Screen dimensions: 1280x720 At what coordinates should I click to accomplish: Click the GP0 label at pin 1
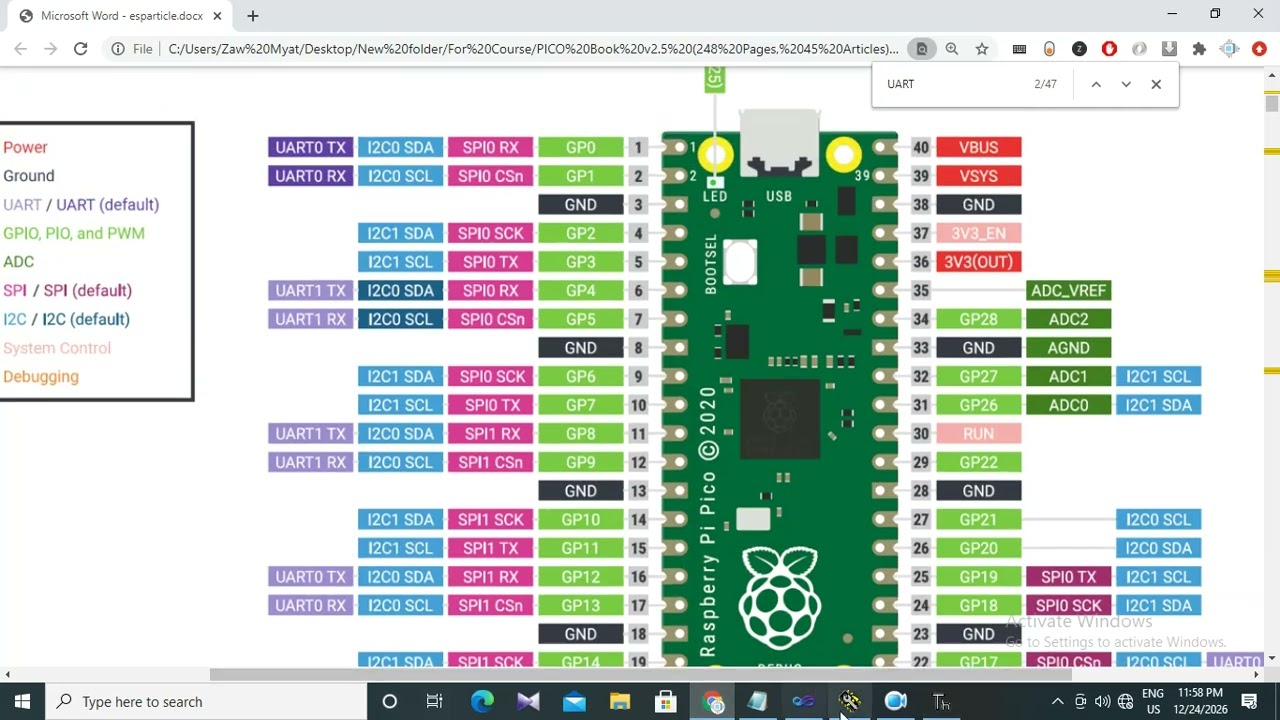point(580,147)
